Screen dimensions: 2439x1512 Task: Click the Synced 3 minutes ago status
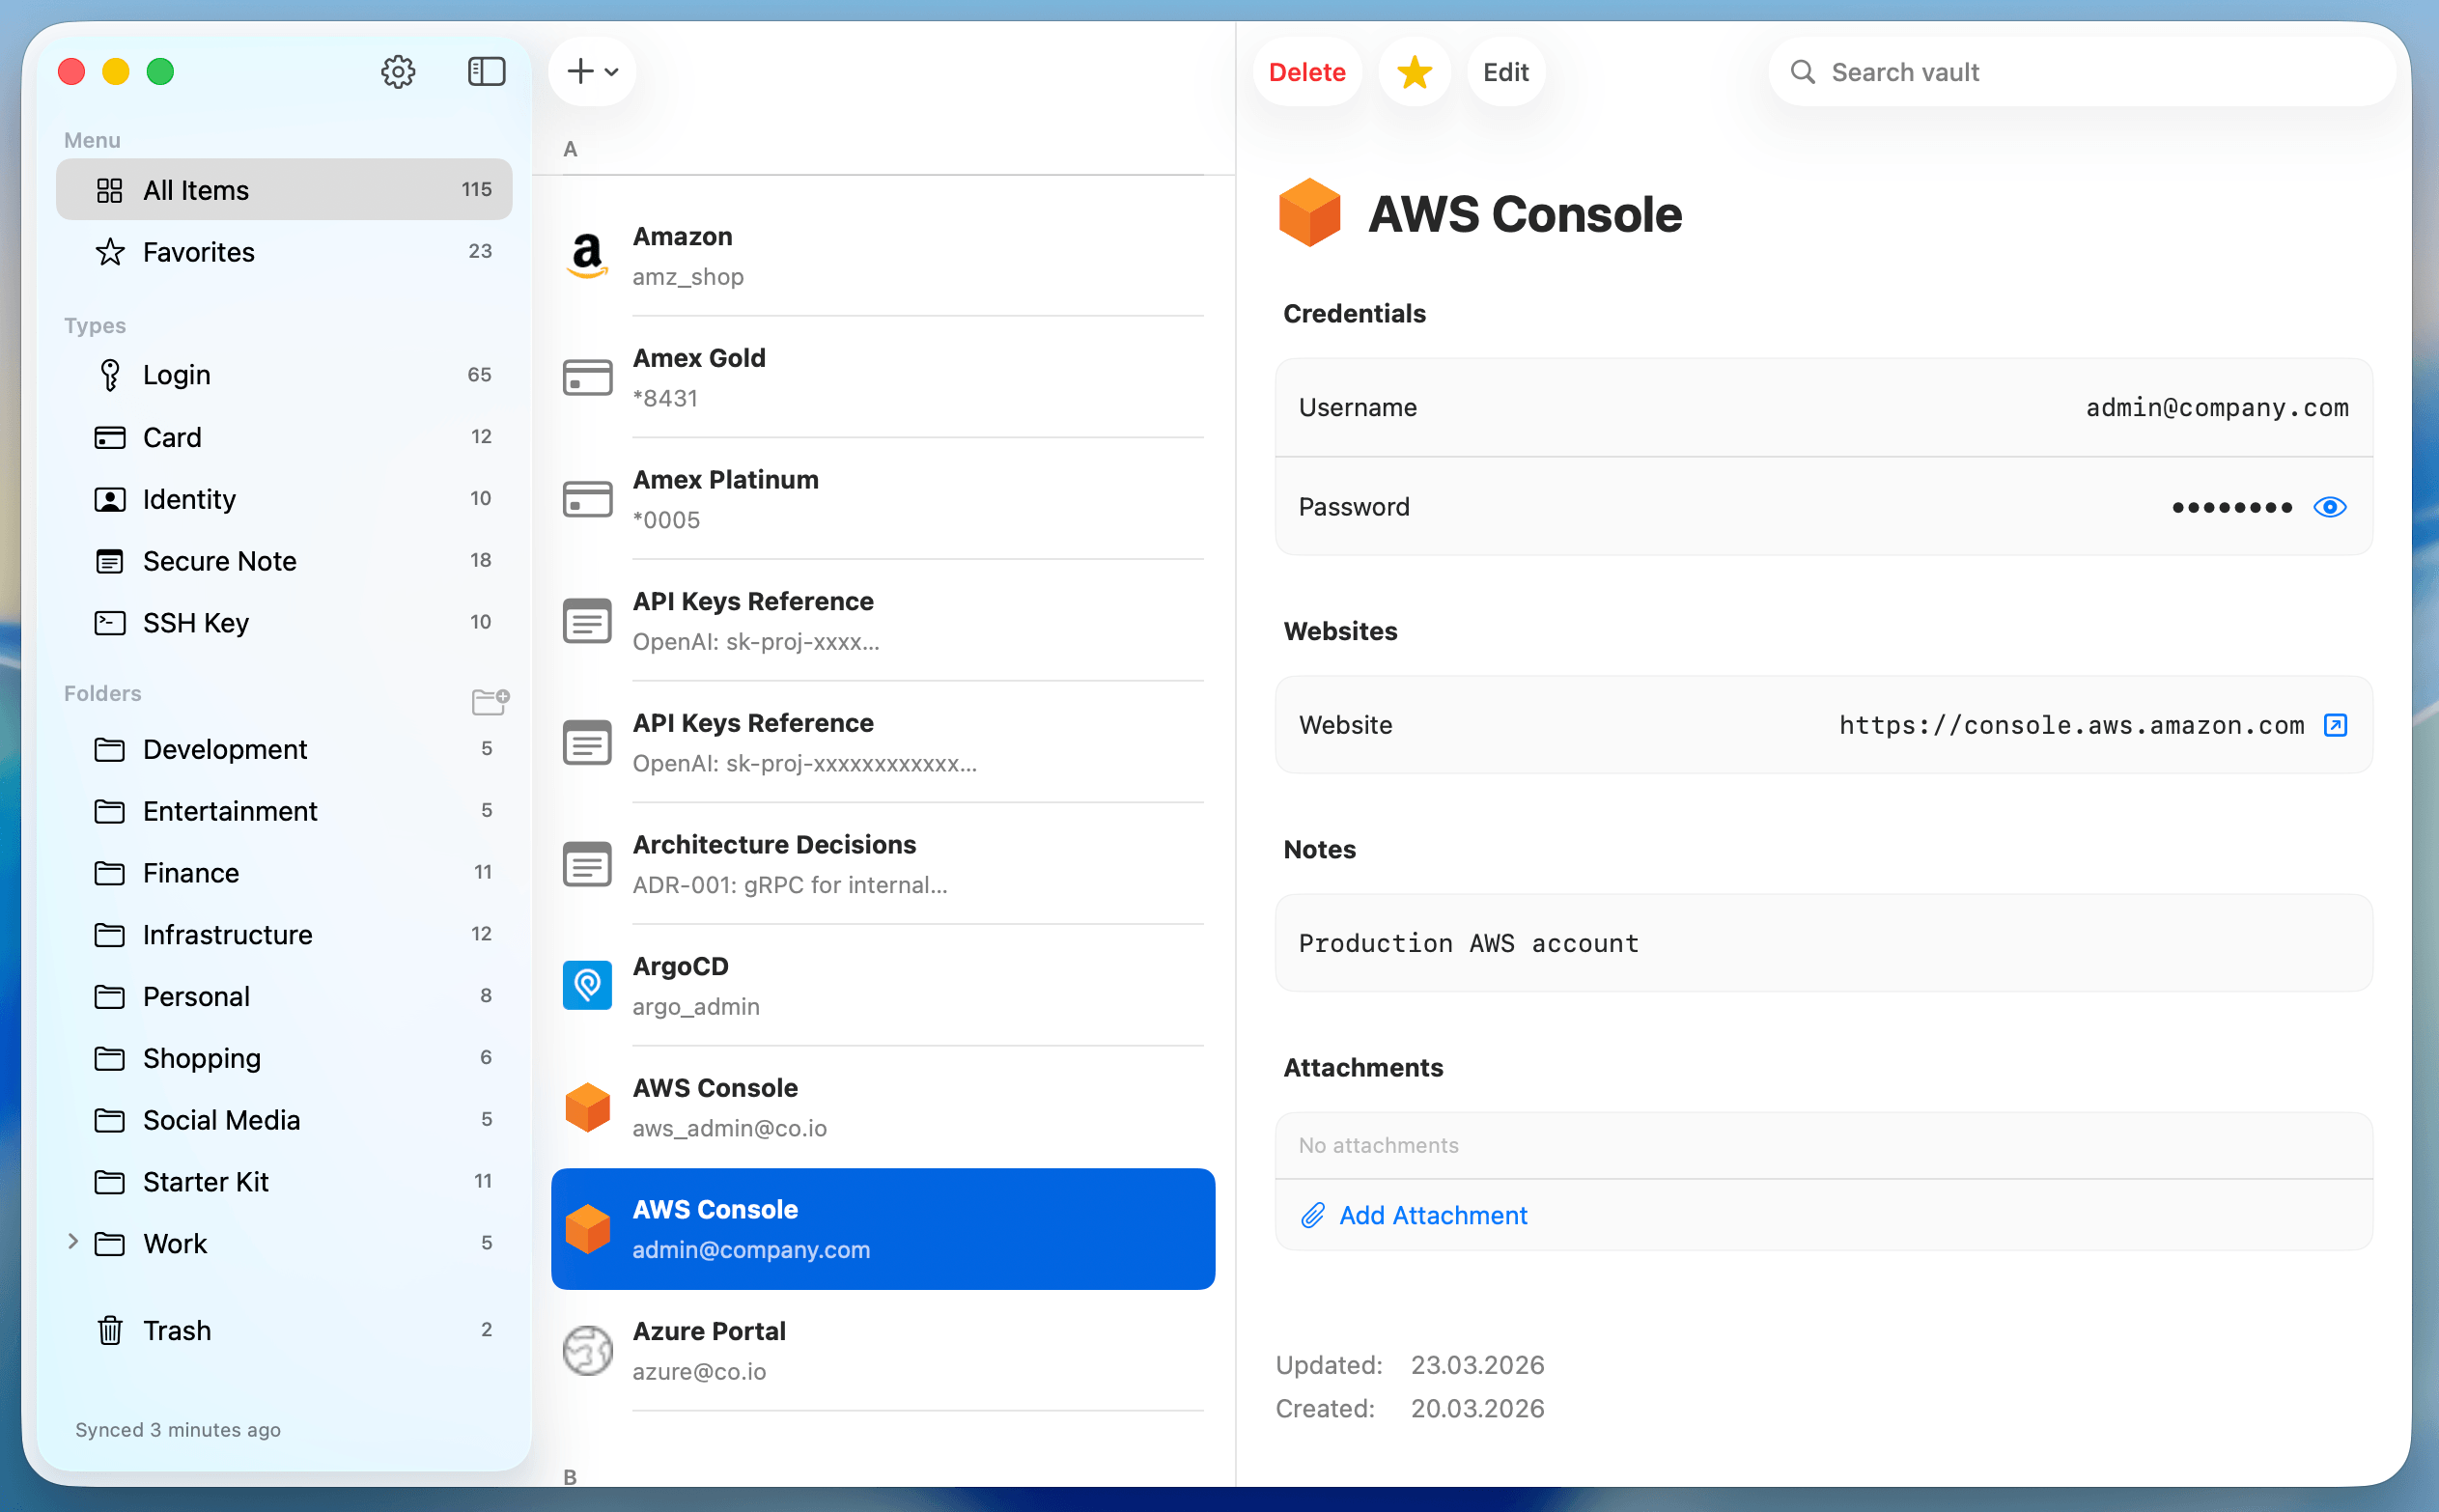pyautogui.click(x=178, y=1430)
